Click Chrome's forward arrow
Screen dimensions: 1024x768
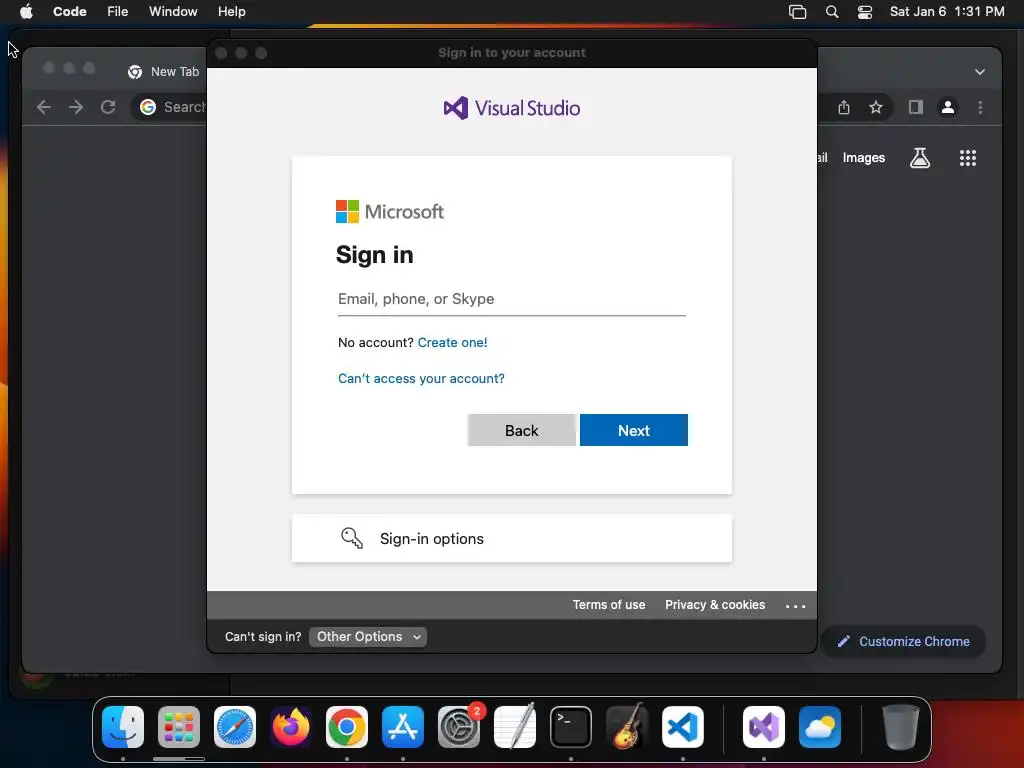coord(76,107)
